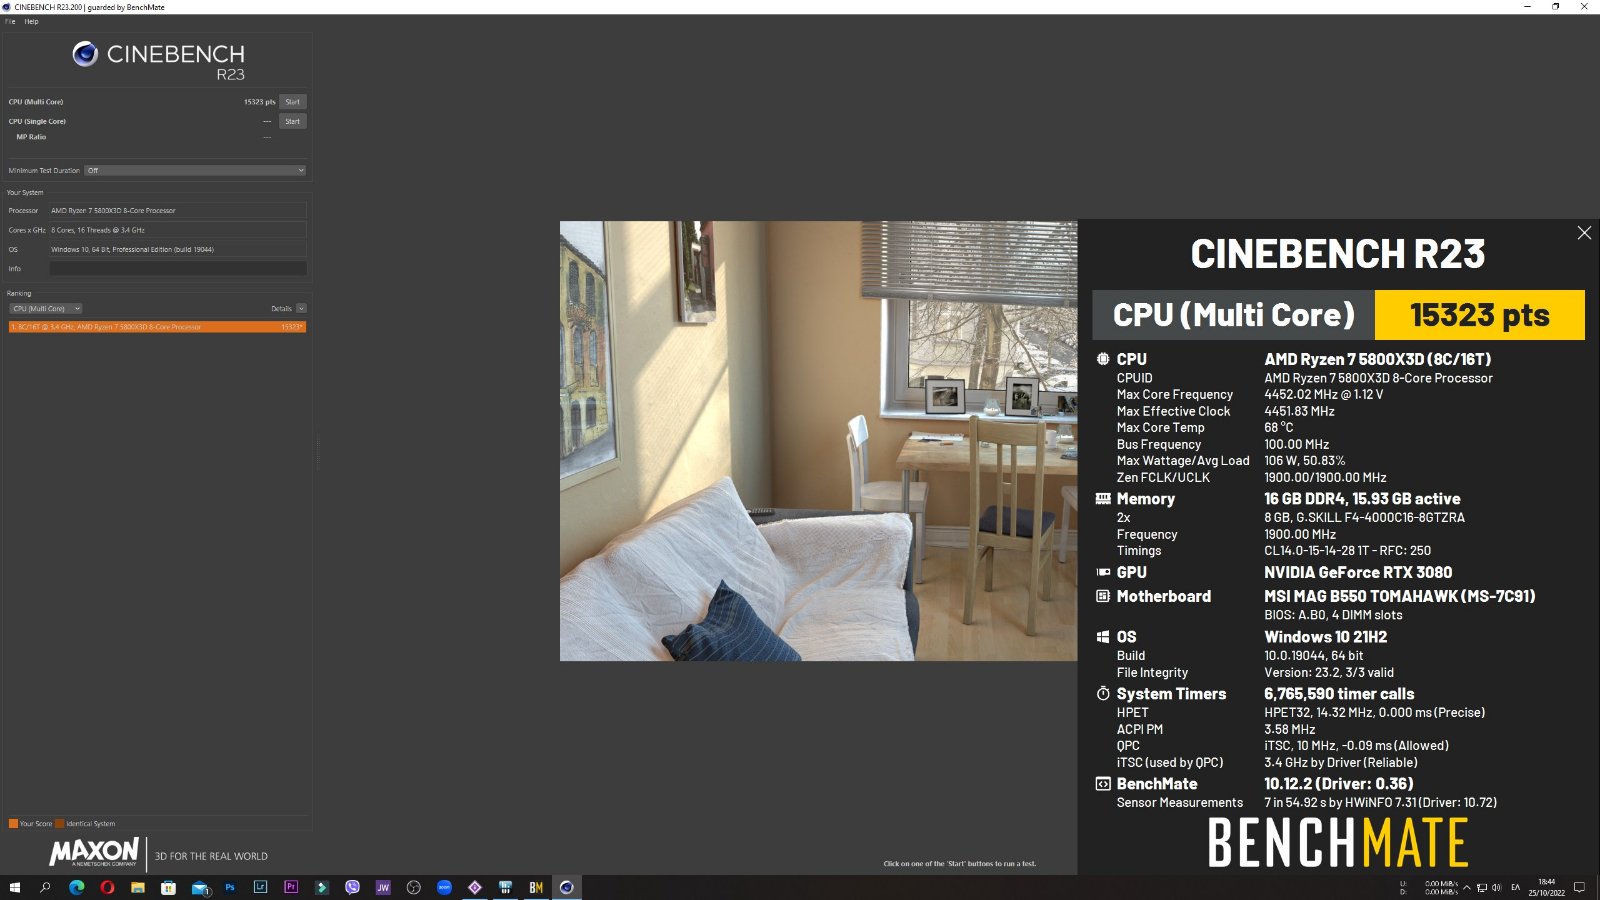
Task: Click the BENCHMATE logo
Action: pos(1338,842)
